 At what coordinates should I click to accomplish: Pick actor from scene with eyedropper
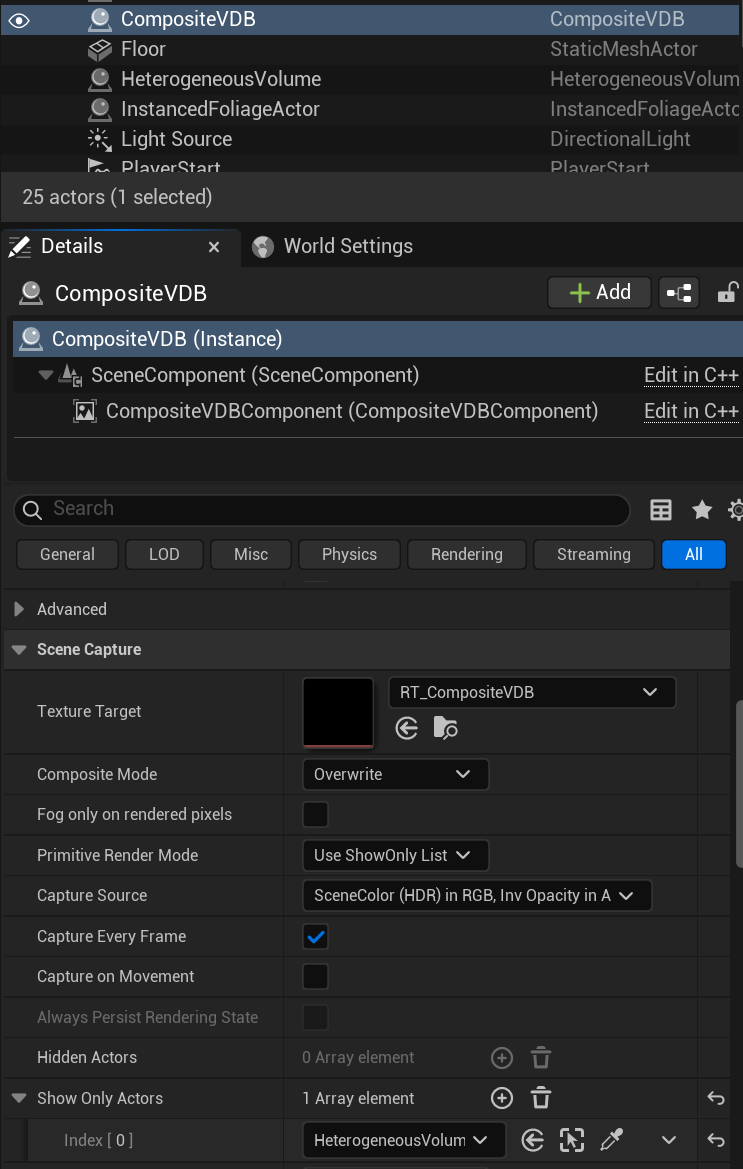point(611,1140)
